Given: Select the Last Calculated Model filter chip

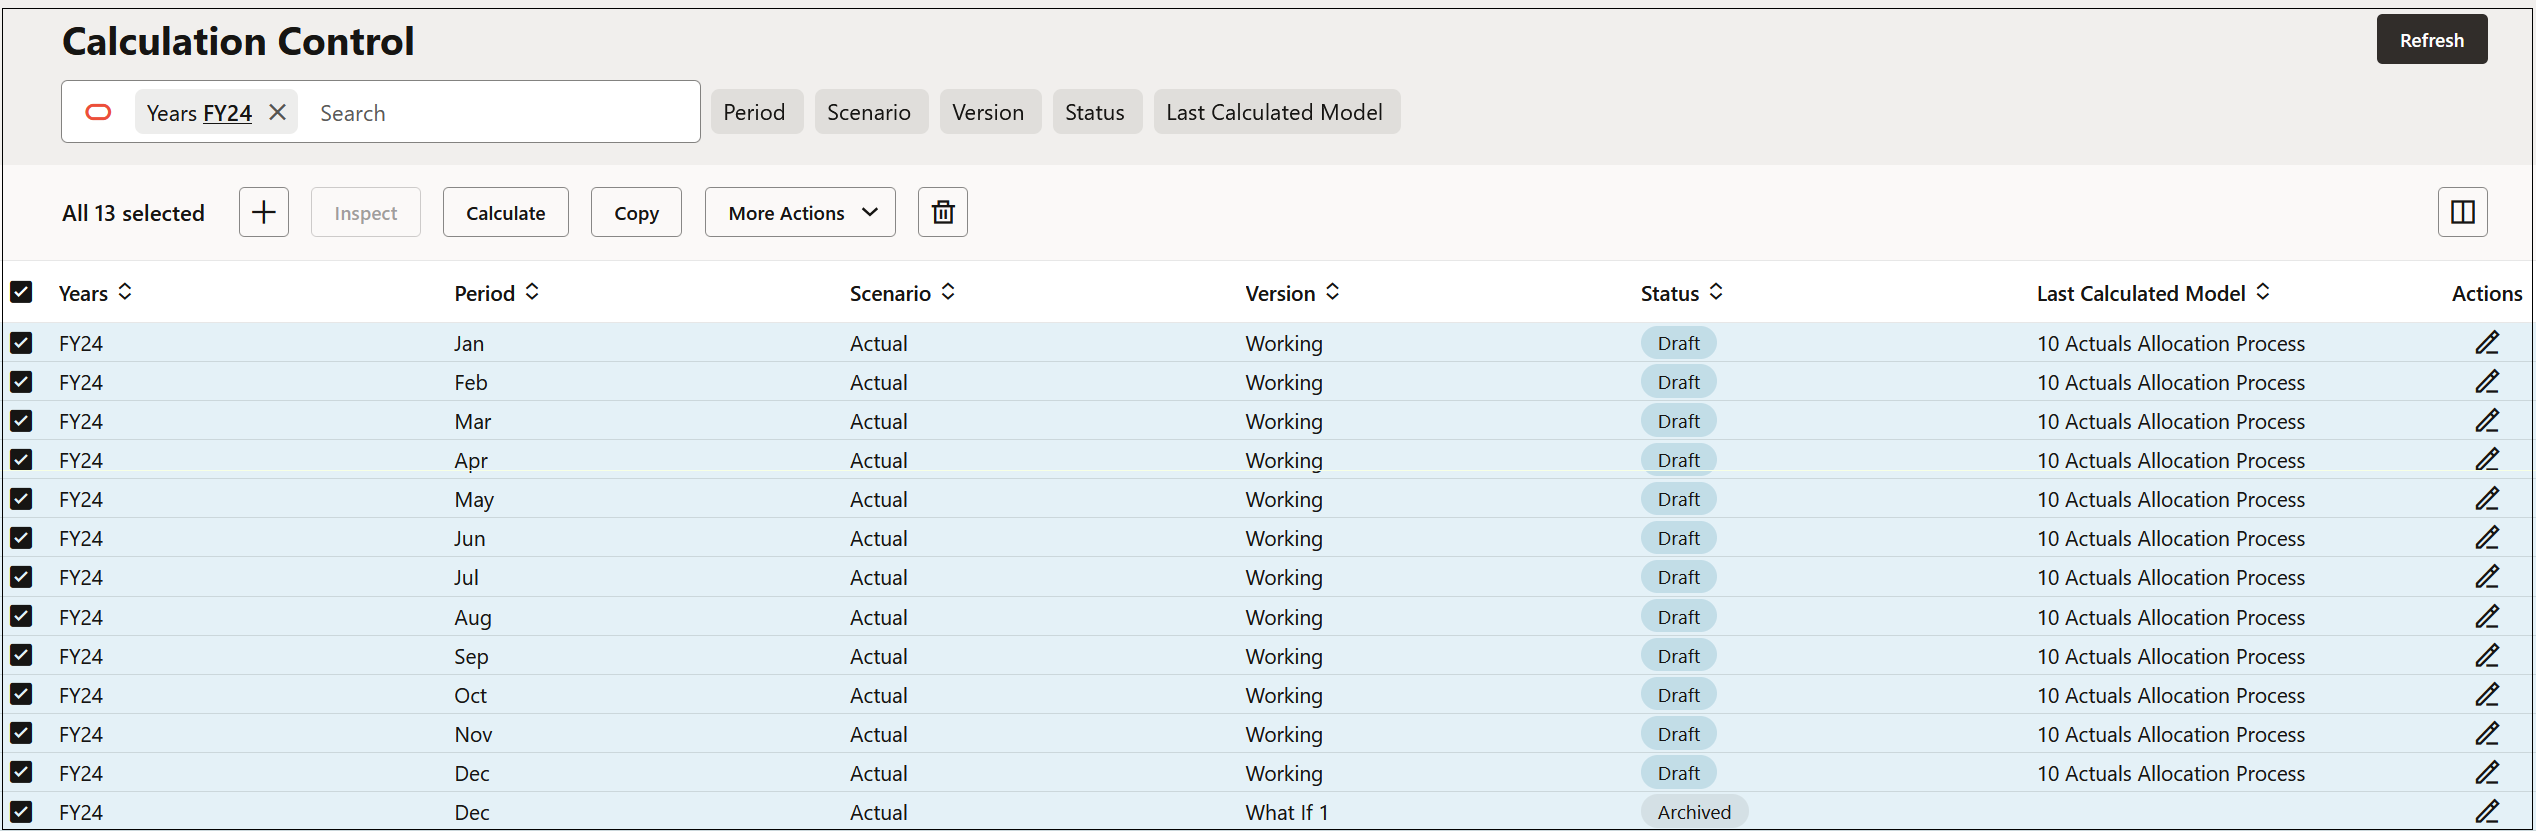Looking at the screenshot, I should tap(1276, 112).
